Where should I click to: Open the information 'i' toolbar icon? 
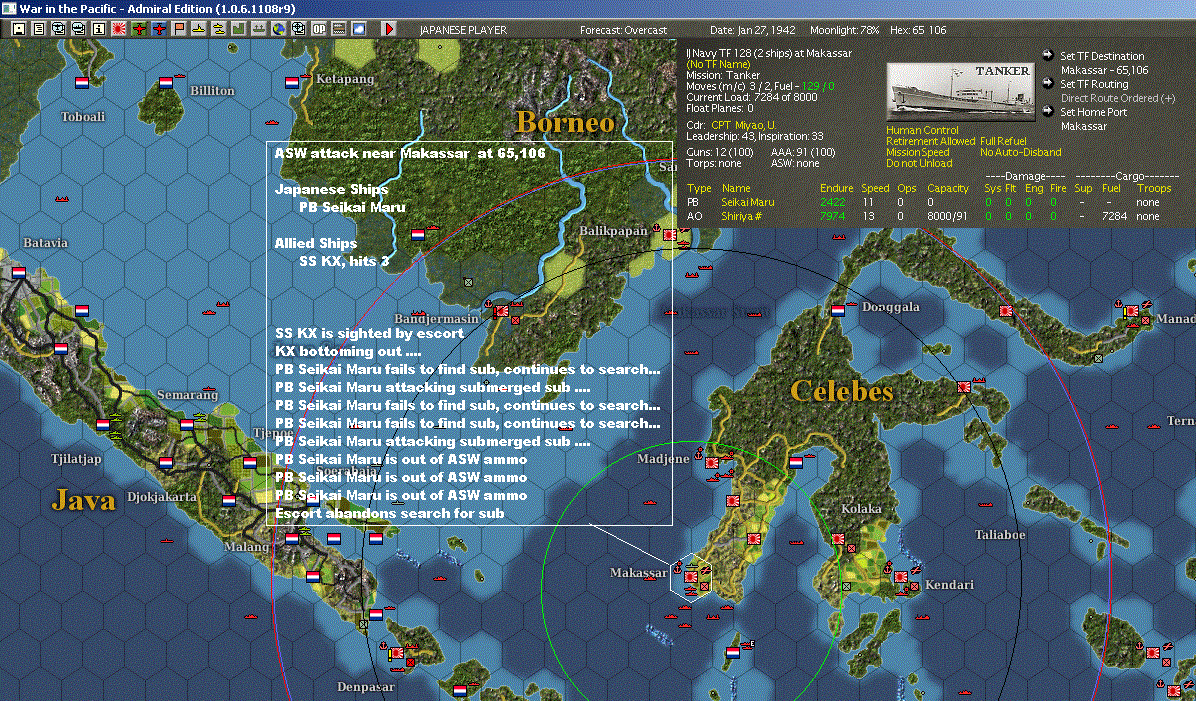pos(98,29)
